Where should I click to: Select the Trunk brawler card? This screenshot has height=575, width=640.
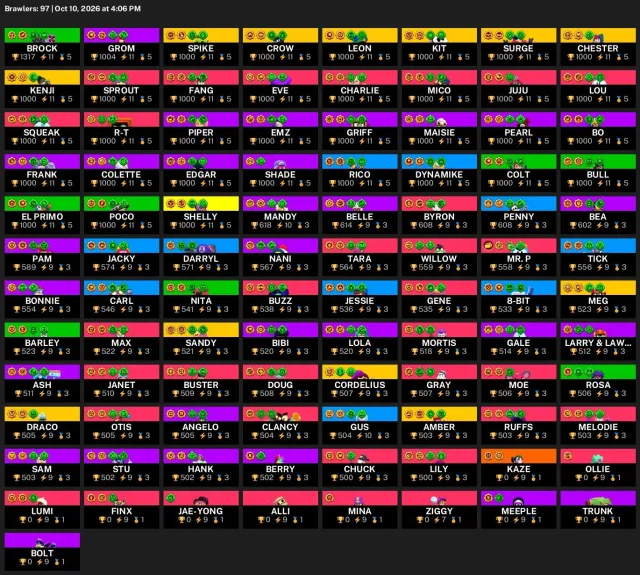point(598,508)
